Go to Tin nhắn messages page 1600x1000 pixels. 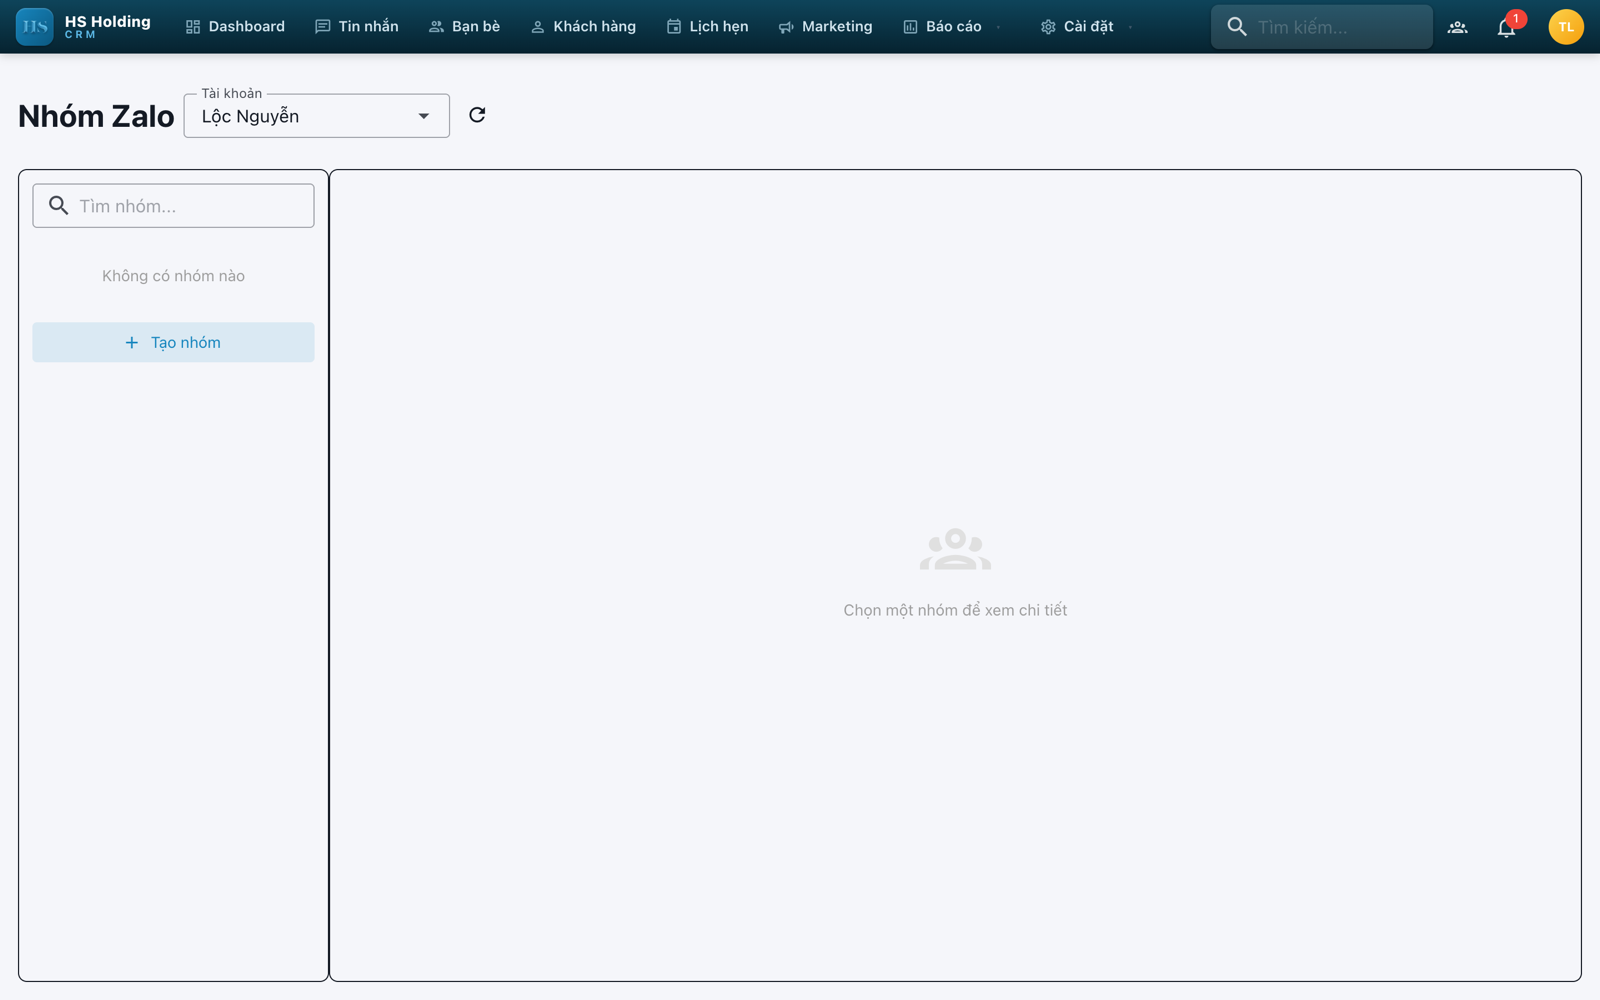(356, 27)
